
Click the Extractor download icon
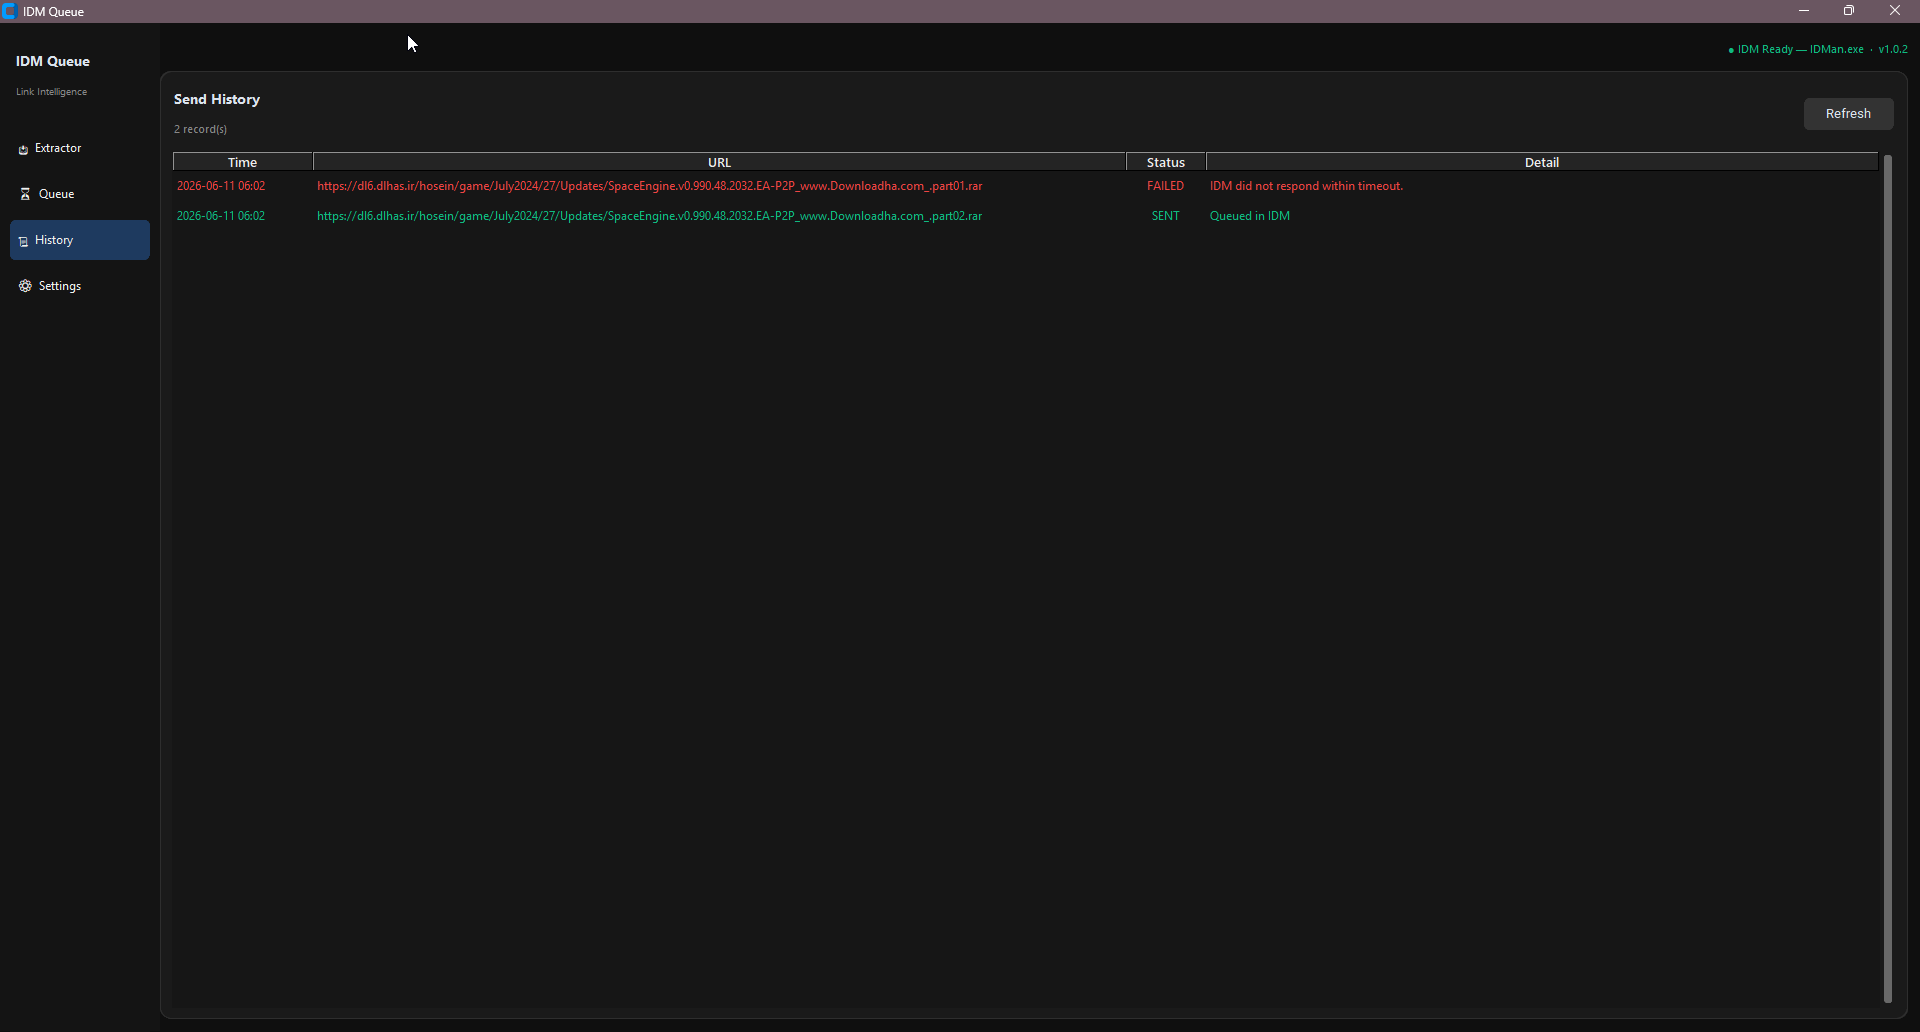coord(23,149)
